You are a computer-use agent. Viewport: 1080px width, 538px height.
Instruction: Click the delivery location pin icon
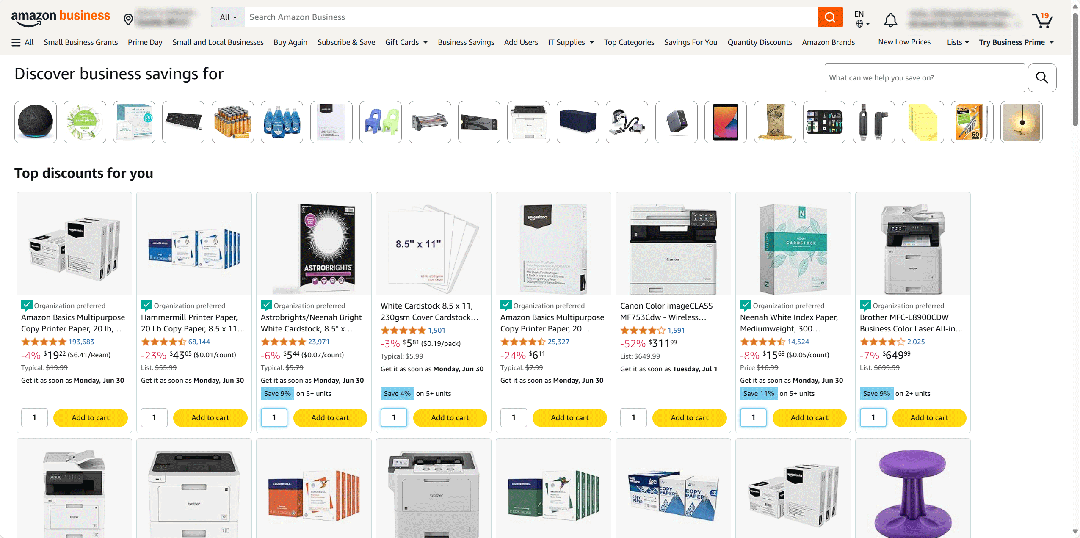pos(129,19)
